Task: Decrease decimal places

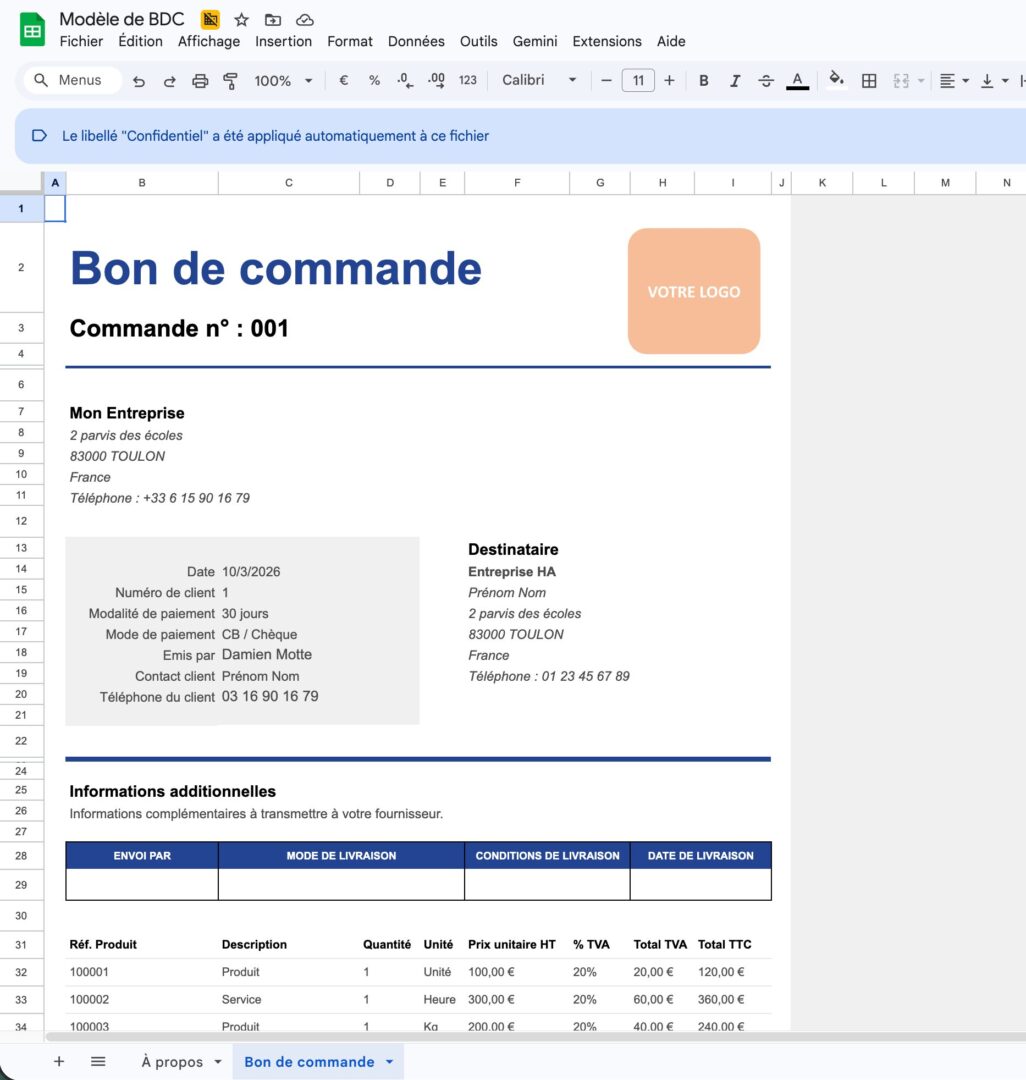Action: 405,81
